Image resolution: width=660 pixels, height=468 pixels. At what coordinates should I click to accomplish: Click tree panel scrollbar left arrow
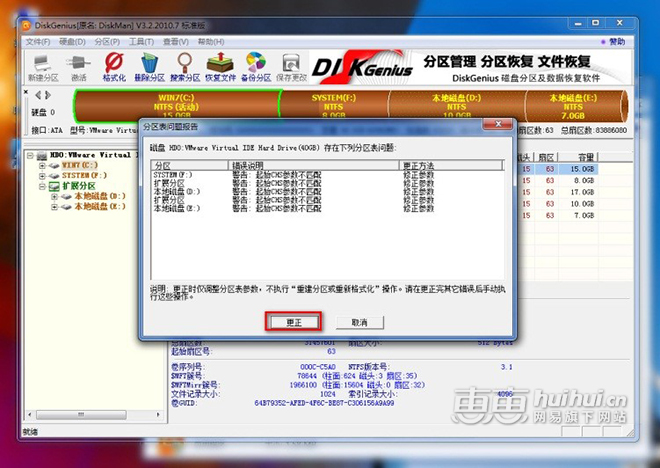tap(29, 415)
